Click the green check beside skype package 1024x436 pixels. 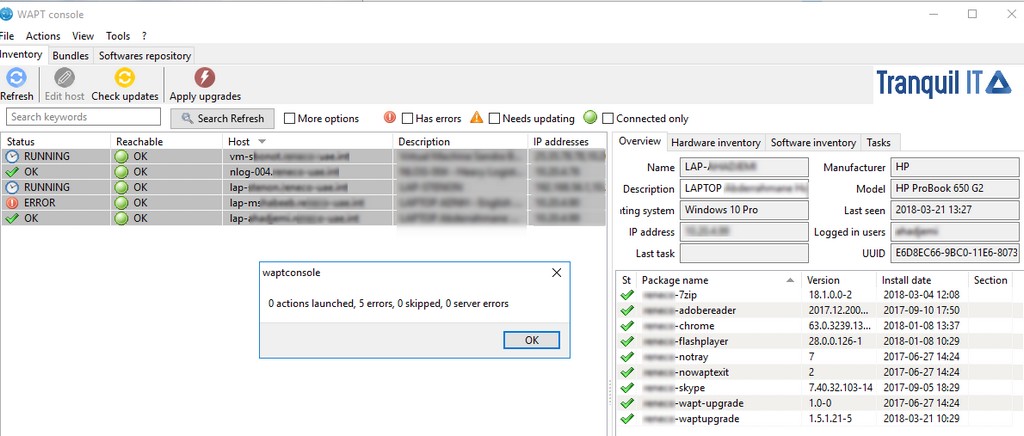(627, 386)
